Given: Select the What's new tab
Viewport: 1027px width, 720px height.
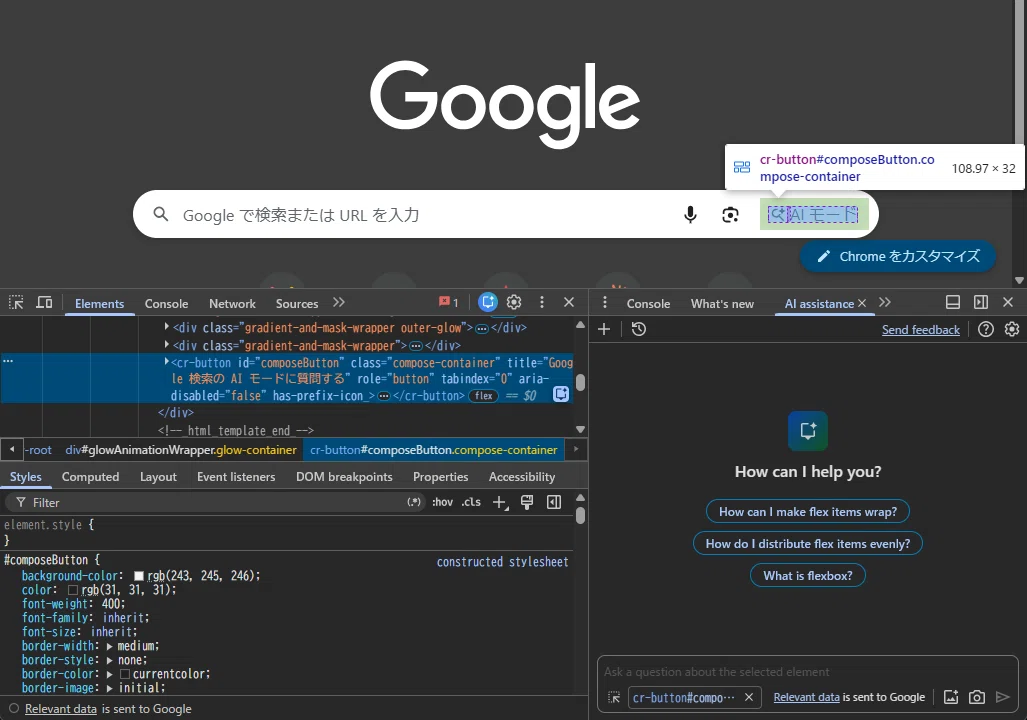Looking at the screenshot, I should point(722,303).
